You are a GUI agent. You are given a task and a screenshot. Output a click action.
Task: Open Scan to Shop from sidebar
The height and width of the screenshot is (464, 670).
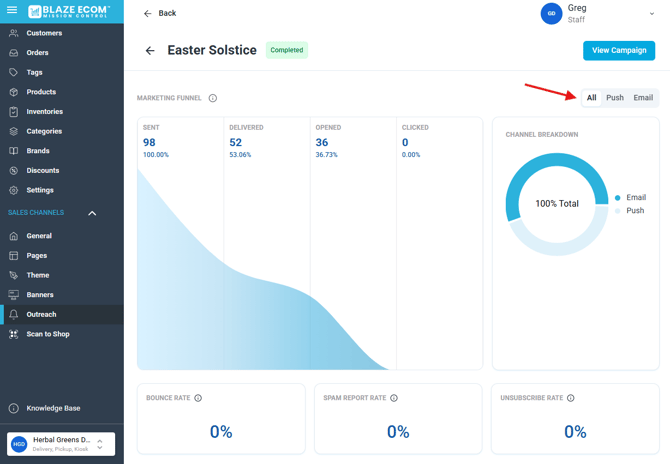47,334
